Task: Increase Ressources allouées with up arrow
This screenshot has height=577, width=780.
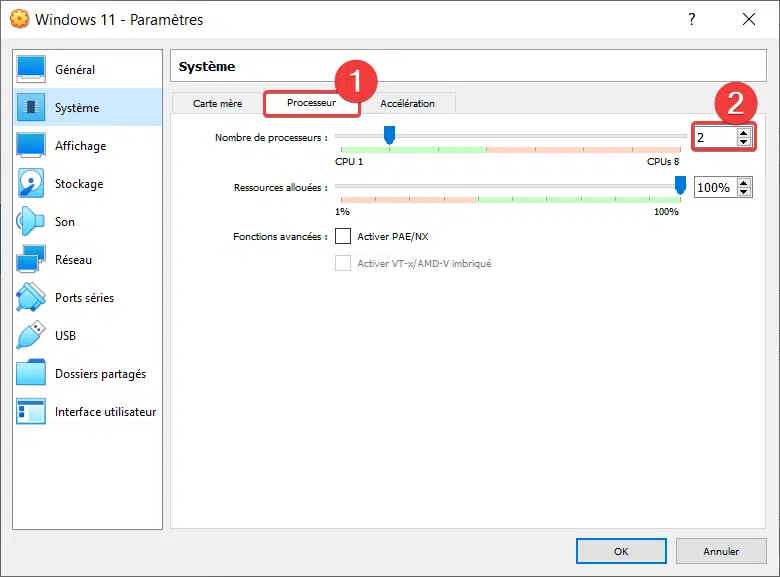Action: (x=744, y=183)
